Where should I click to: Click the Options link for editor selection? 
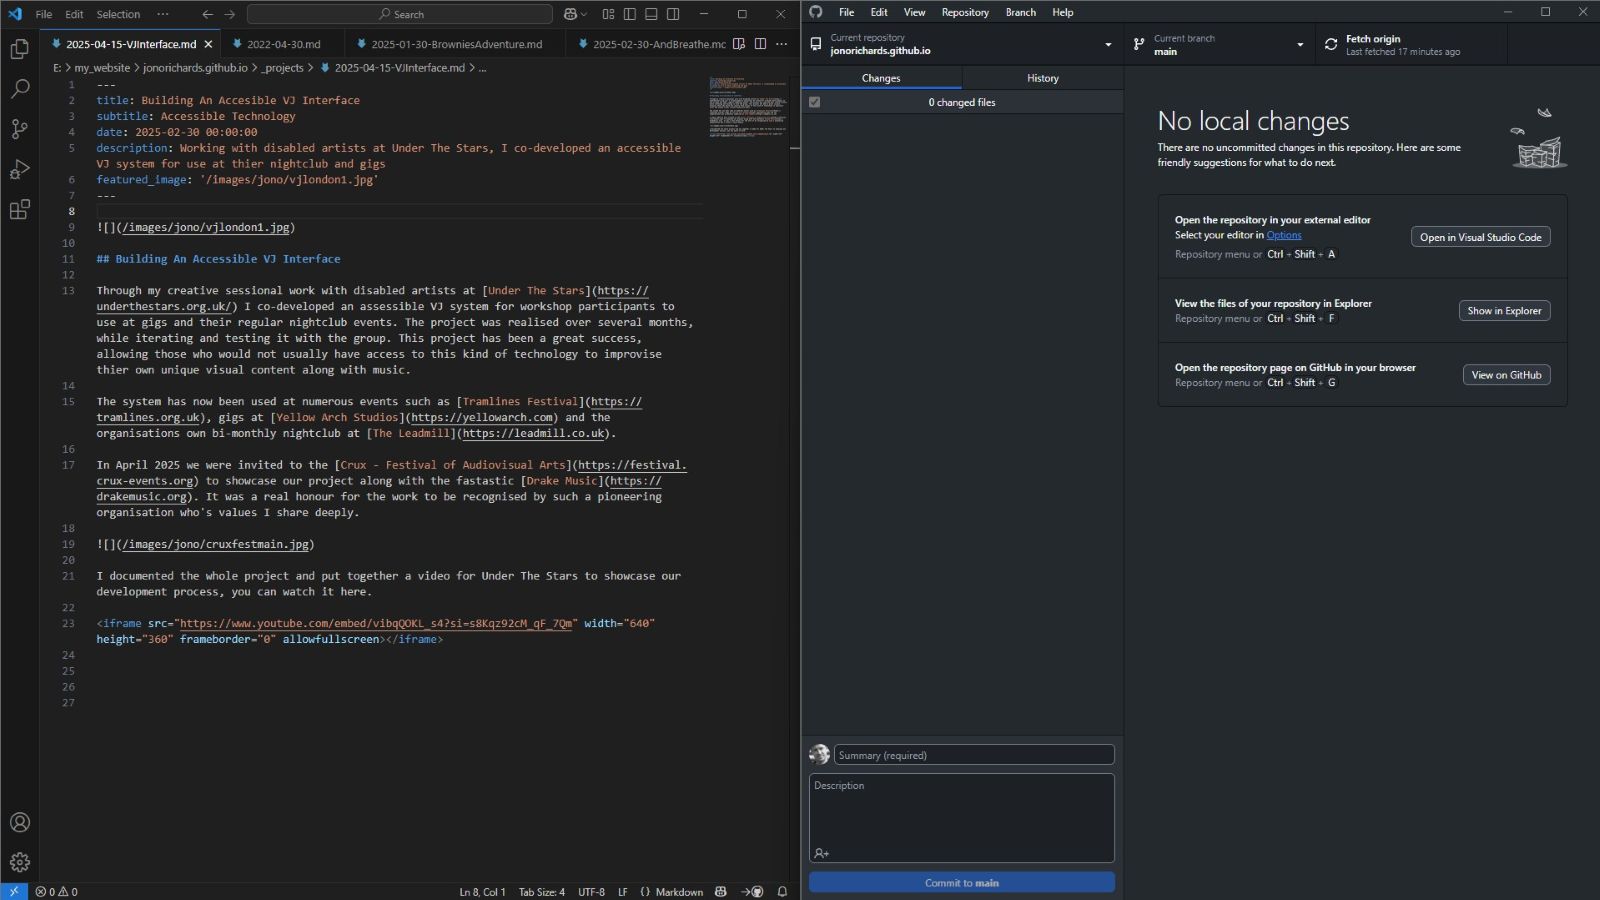[1283, 235]
